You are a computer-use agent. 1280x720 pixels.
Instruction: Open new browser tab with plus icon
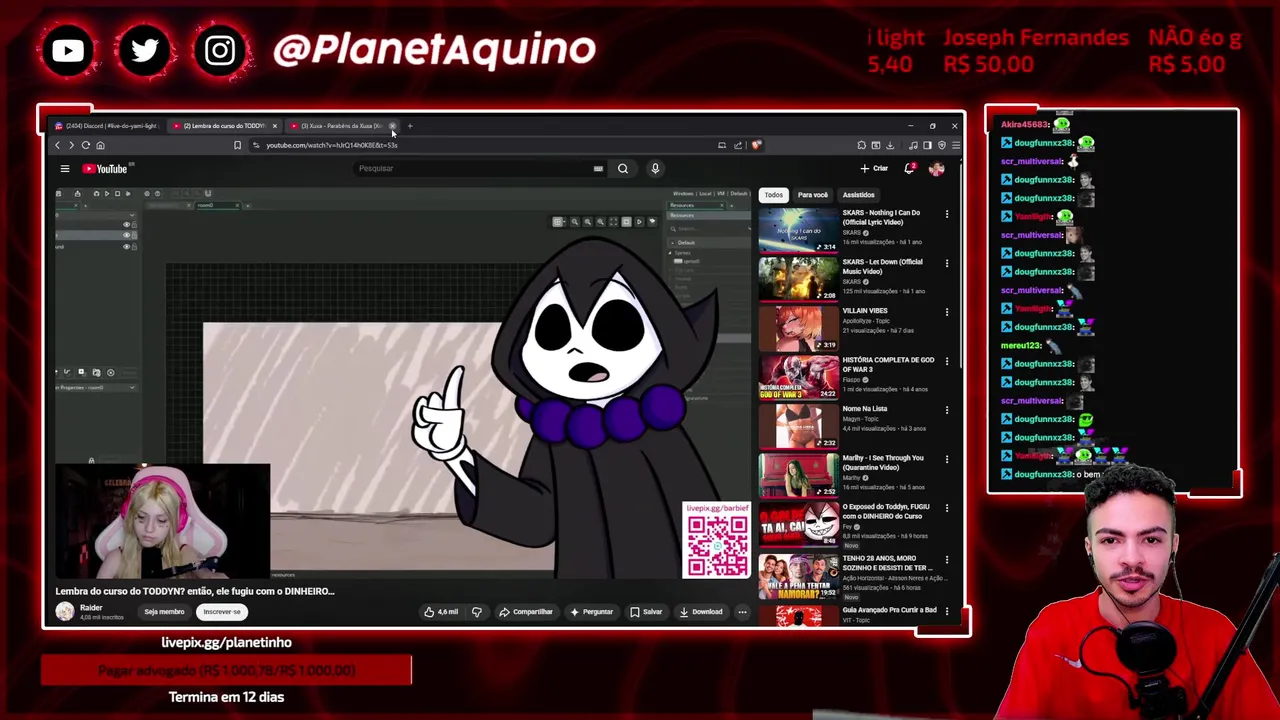(410, 126)
